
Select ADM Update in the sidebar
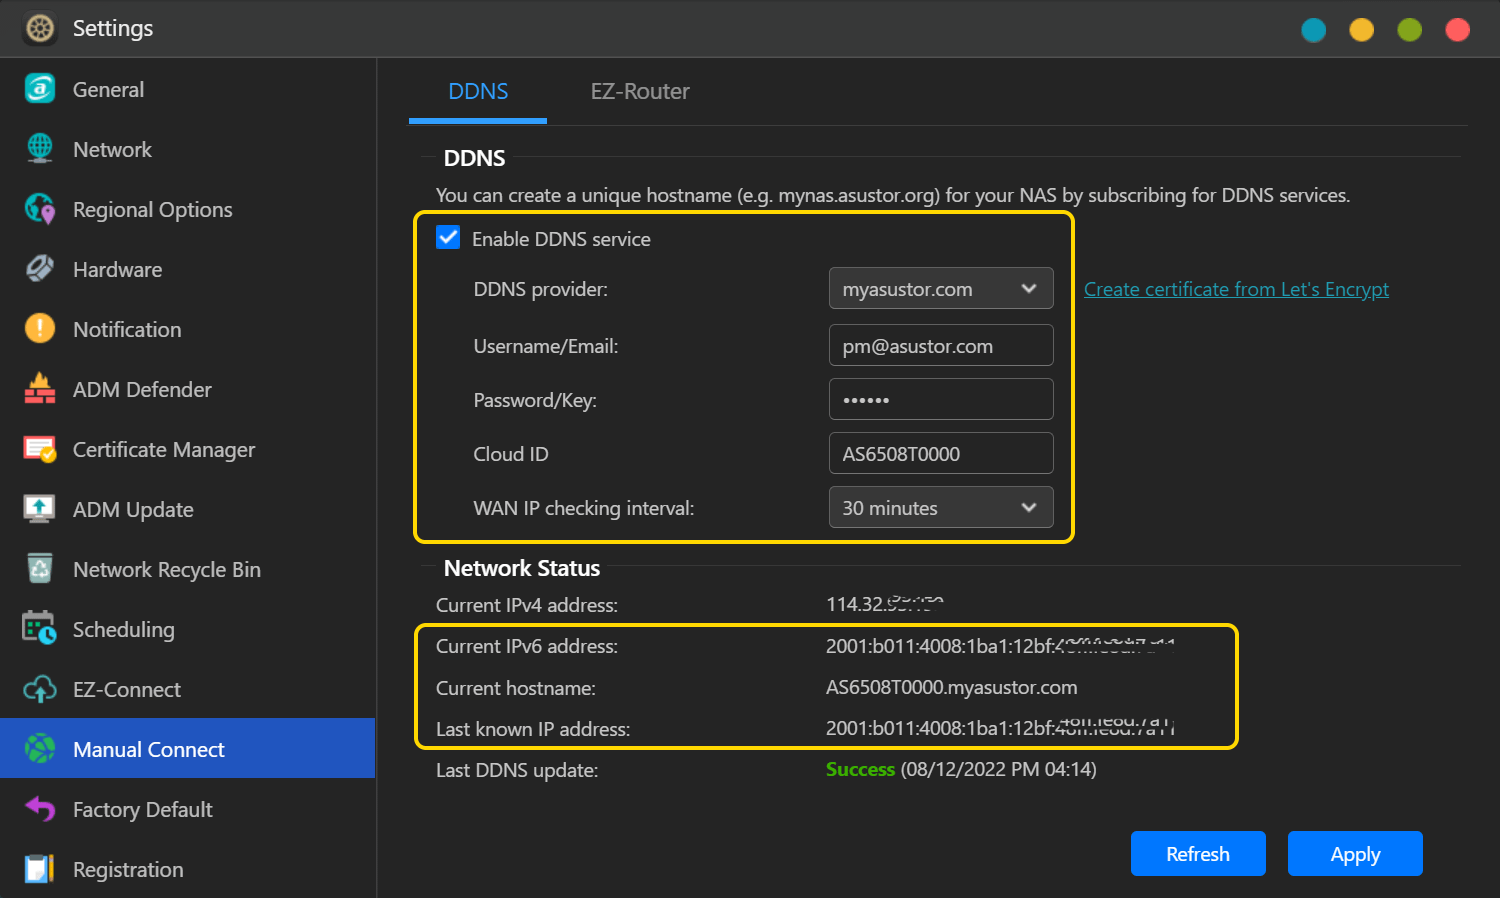(x=188, y=509)
